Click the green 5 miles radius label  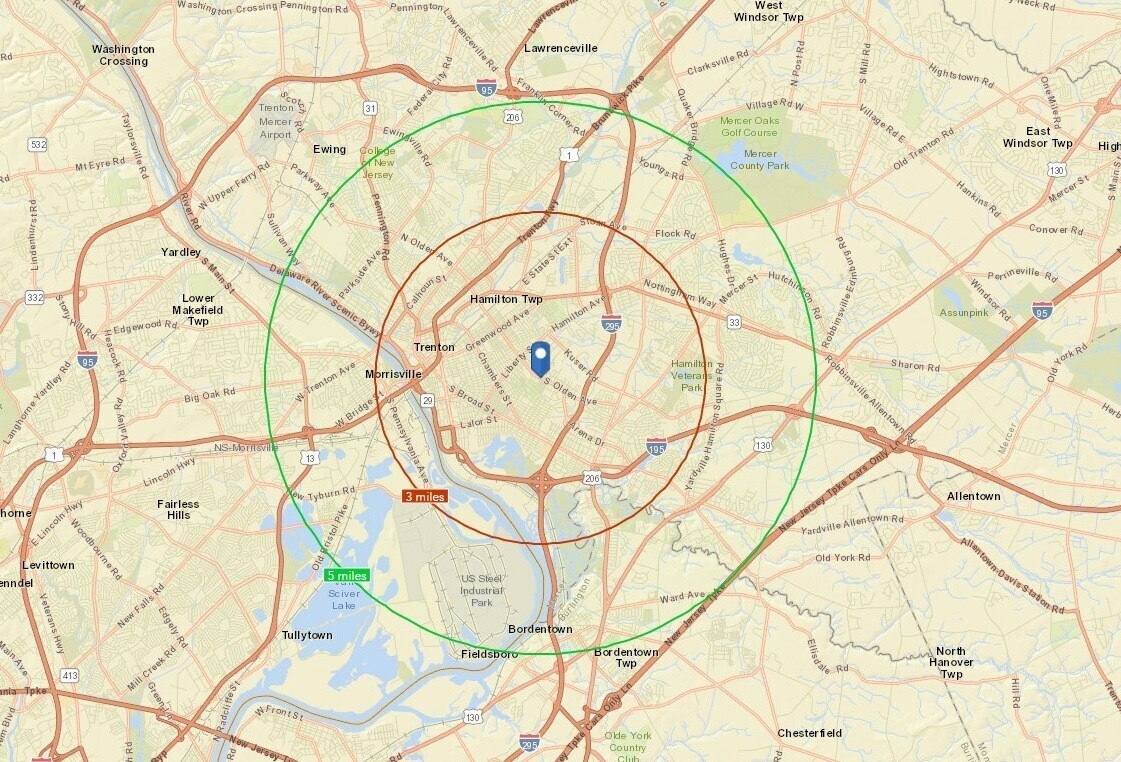pos(347,575)
